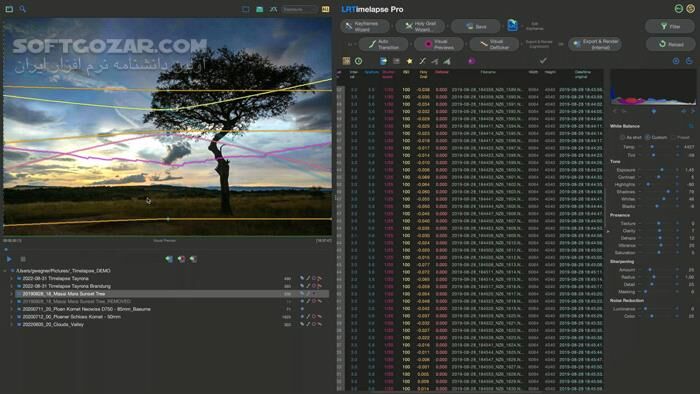Screen dimensions: 700x394
Task: Click the green circular icon at top-right corner
Action: click(x=679, y=9)
